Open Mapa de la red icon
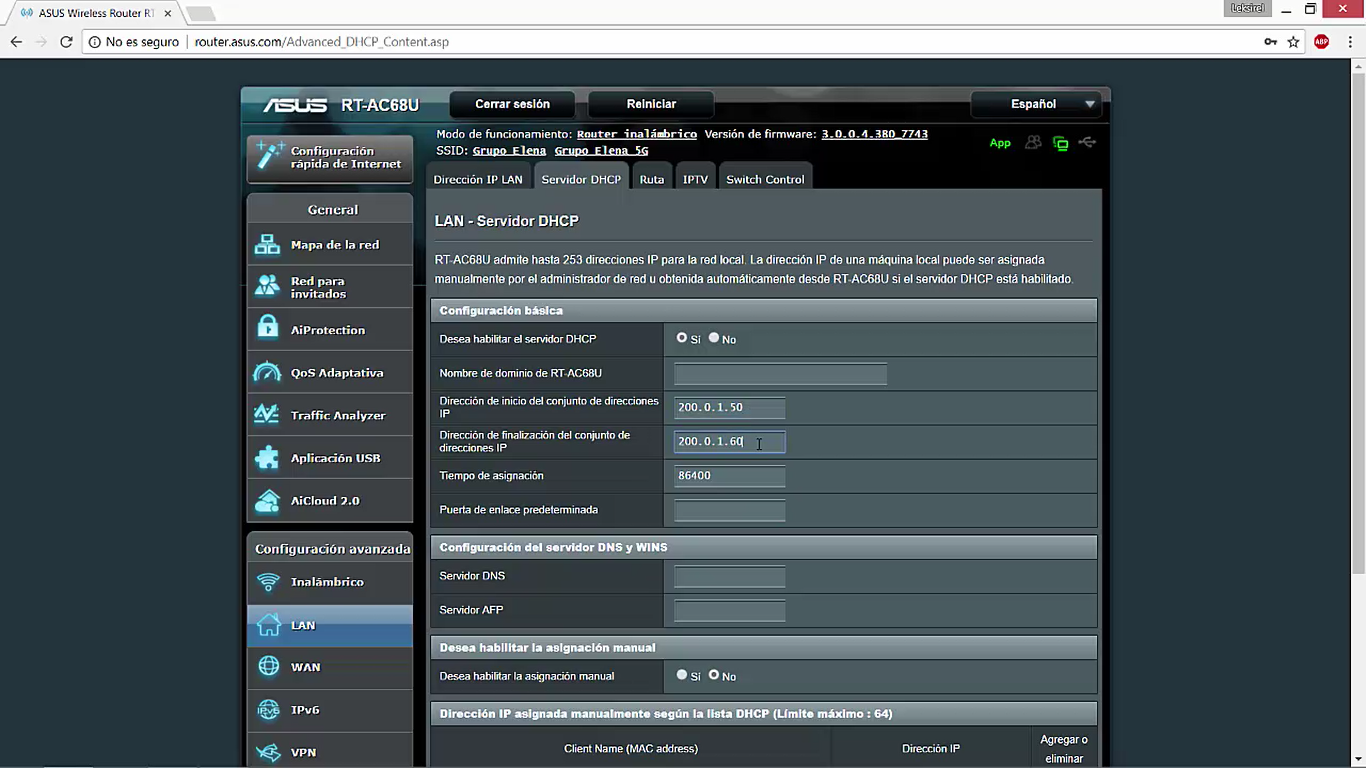This screenshot has width=1366, height=768. 267,244
